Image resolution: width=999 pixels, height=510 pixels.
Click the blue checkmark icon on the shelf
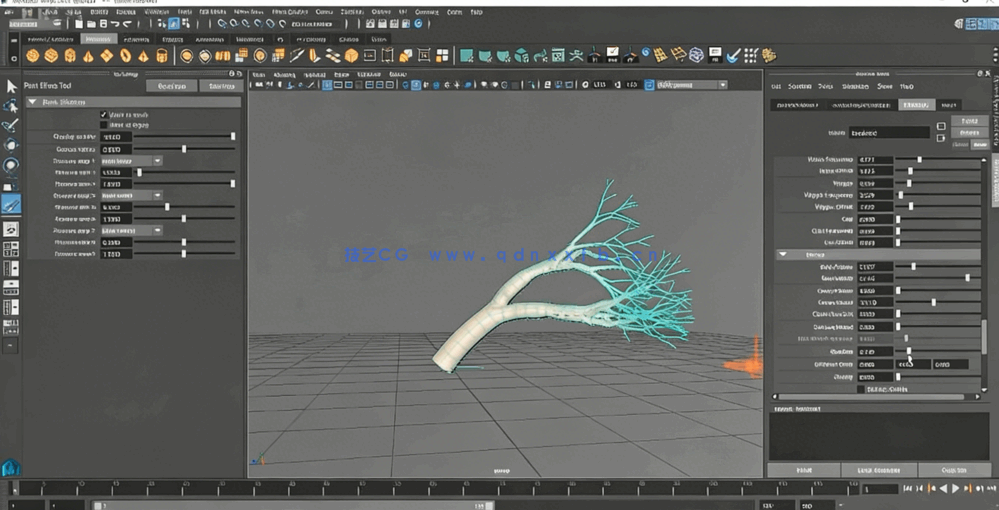[x=732, y=56]
